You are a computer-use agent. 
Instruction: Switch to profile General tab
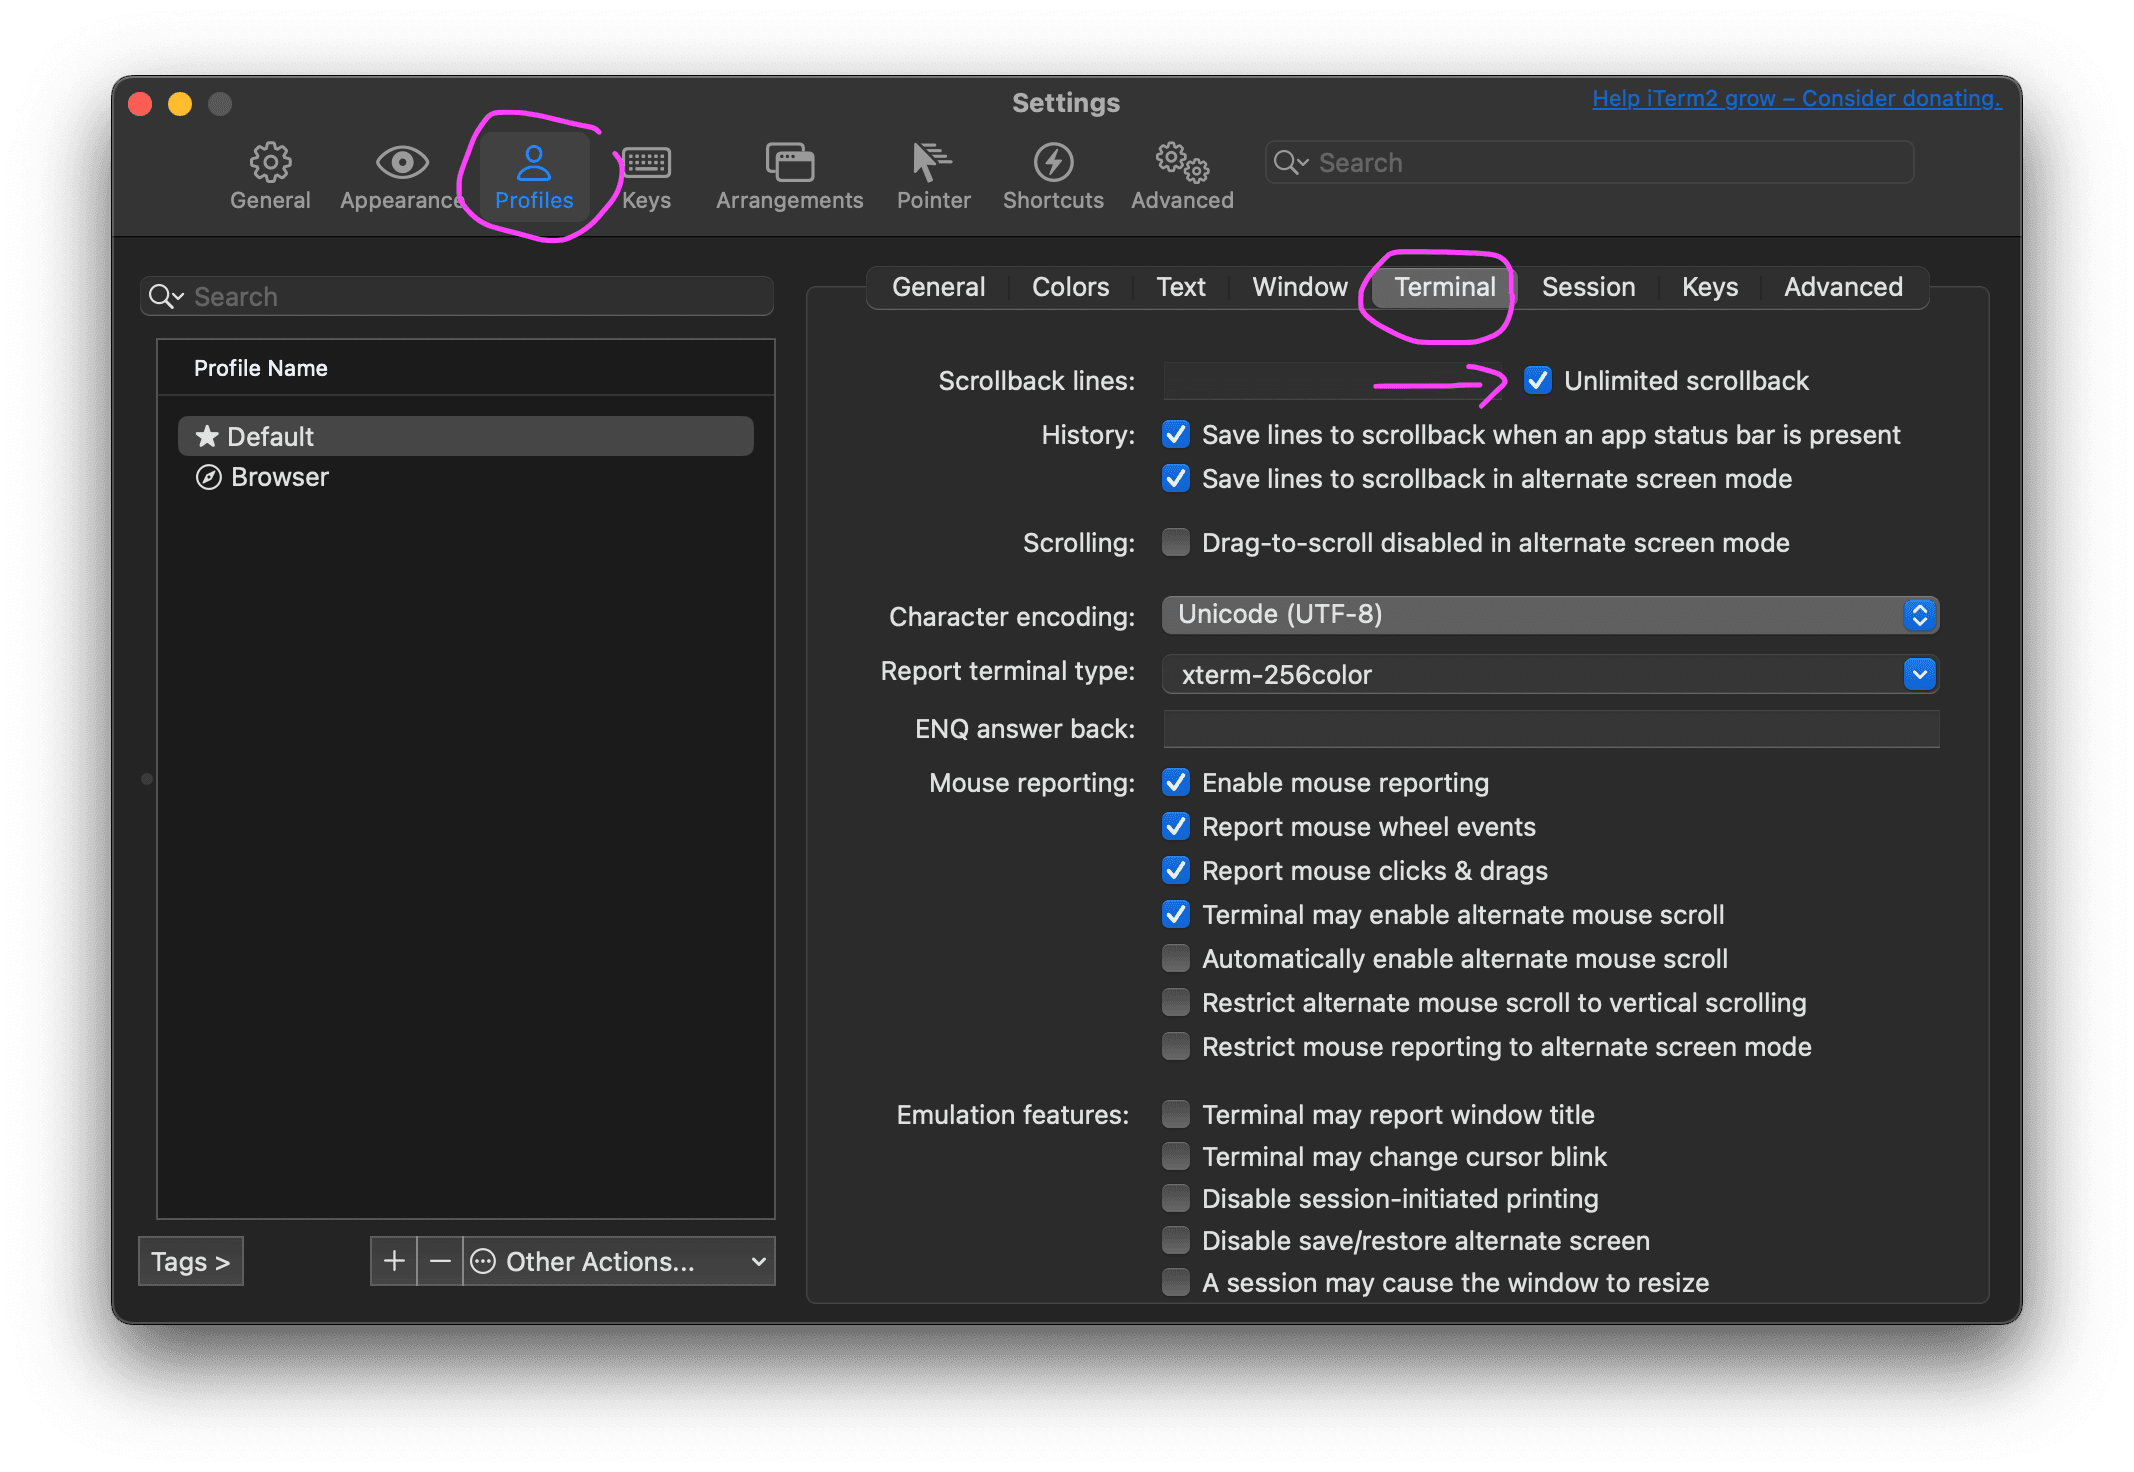[938, 287]
